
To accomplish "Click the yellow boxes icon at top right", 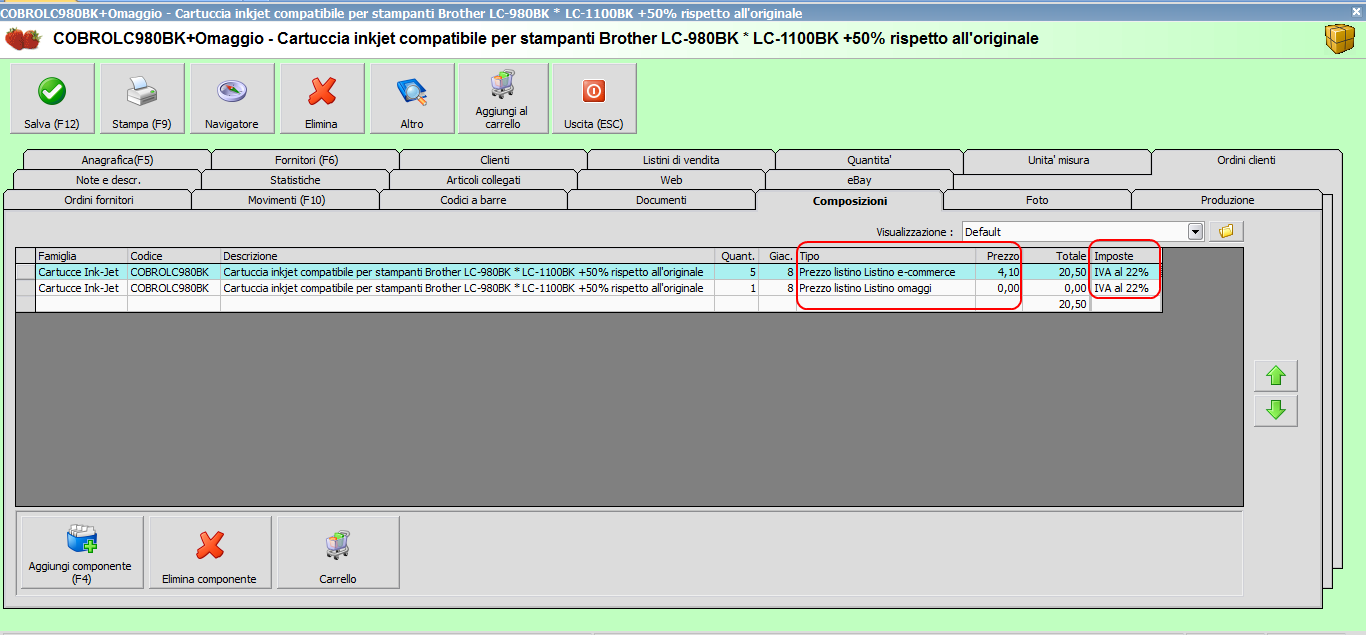I will [x=1338, y=39].
